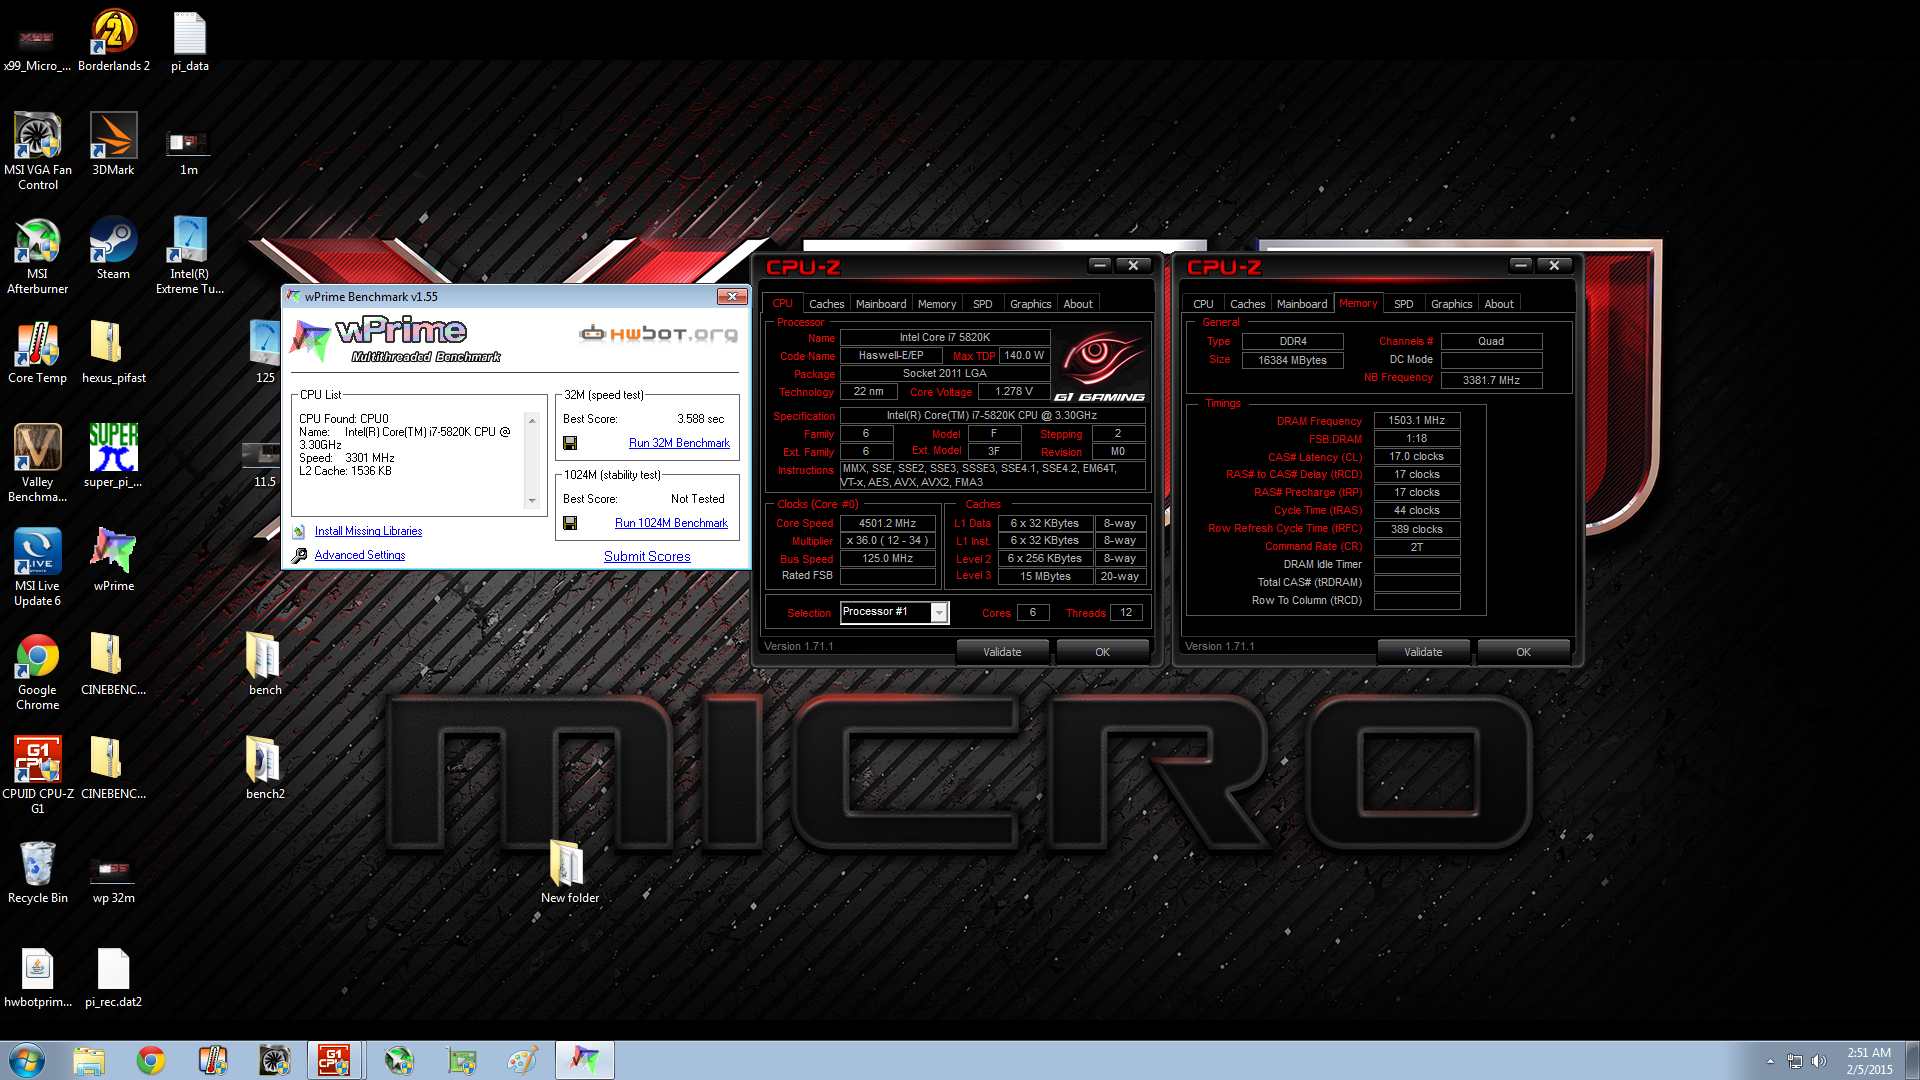Image resolution: width=1920 pixels, height=1080 pixels.
Task: Open Caches tab in right CPU-Z window
Action: [x=1247, y=304]
